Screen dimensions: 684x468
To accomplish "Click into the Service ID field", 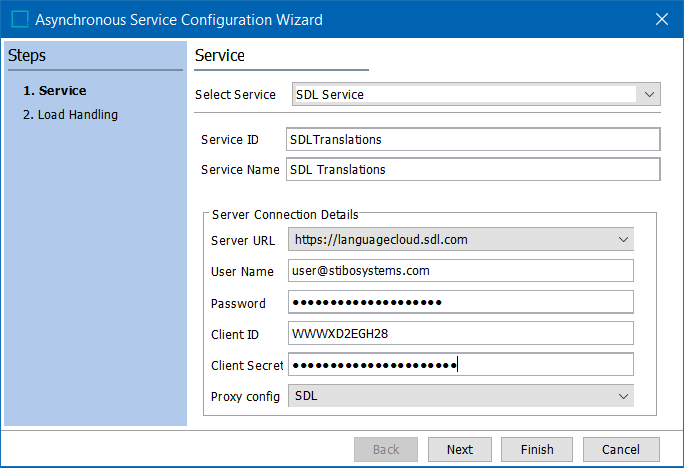I will coord(472,140).
